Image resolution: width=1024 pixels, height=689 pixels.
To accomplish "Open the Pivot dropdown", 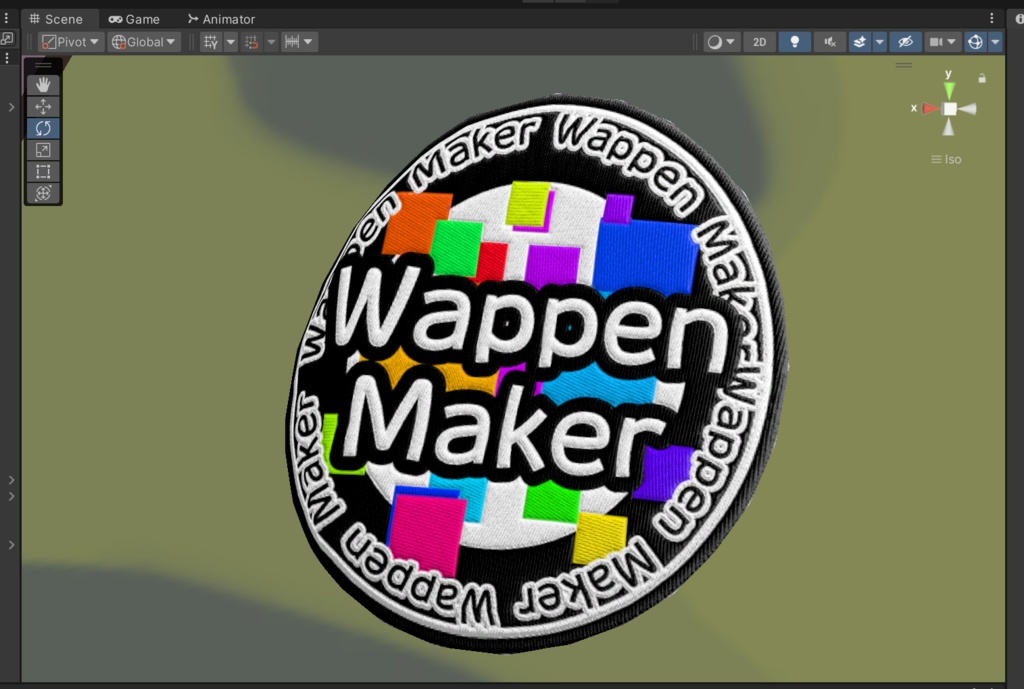I will pos(69,41).
